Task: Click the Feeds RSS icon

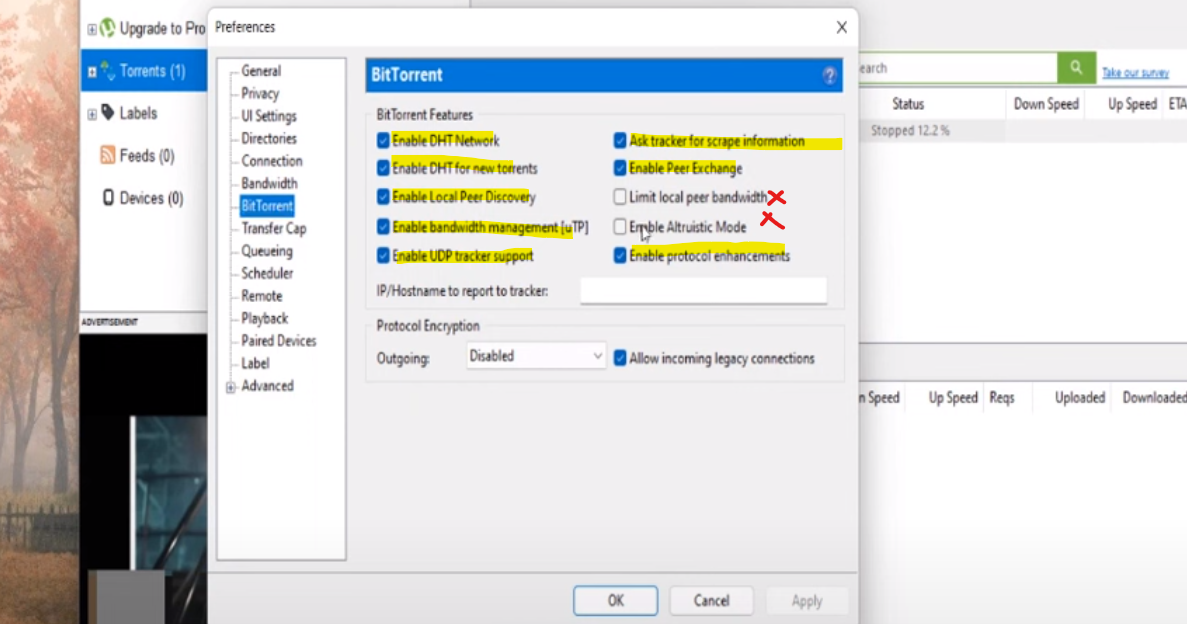Action: (107, 155)
